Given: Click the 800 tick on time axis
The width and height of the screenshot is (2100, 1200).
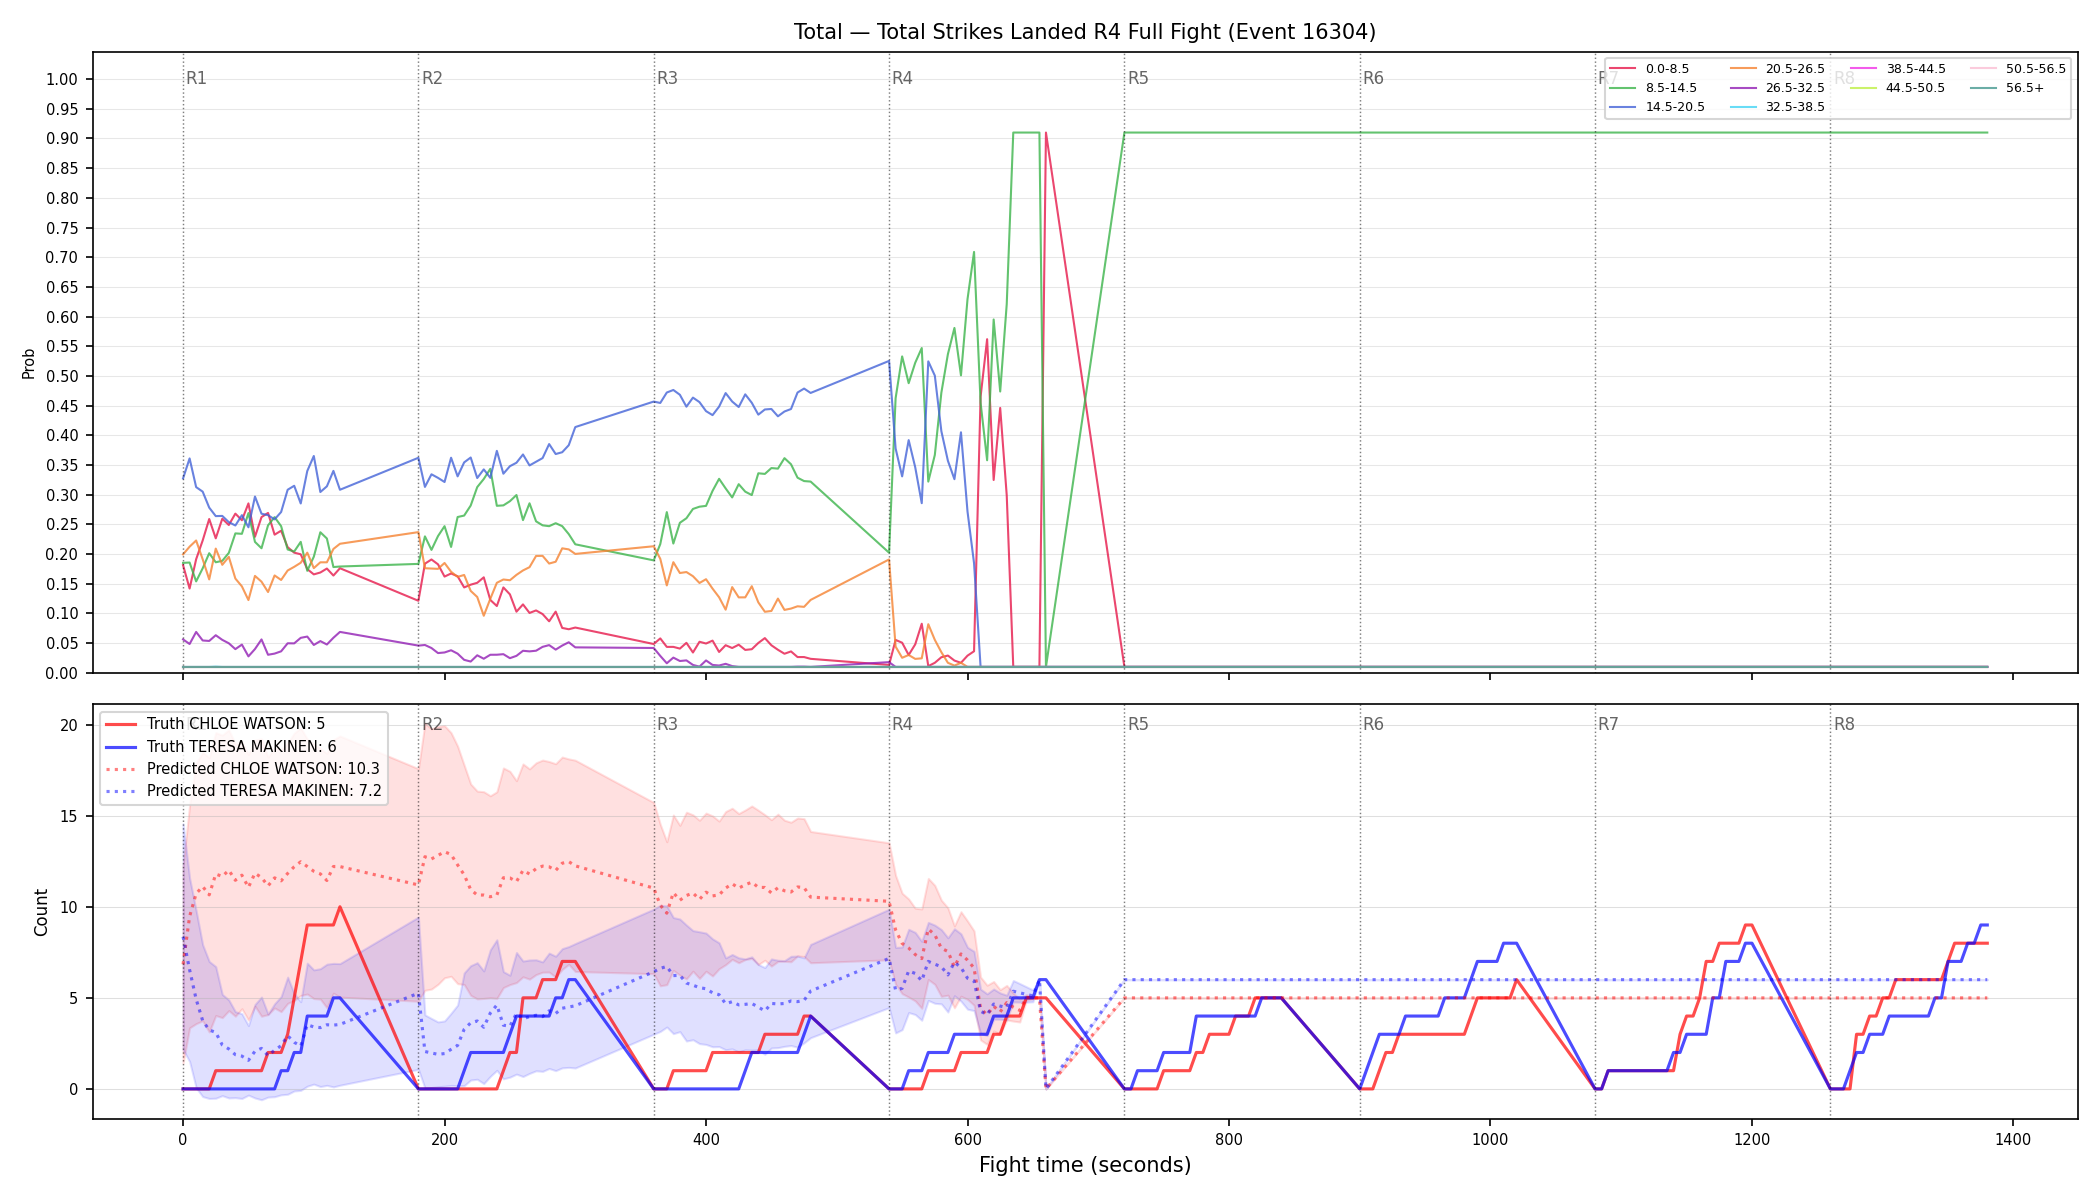Looking at the screenshot, I should (x=1229, y=1139).
